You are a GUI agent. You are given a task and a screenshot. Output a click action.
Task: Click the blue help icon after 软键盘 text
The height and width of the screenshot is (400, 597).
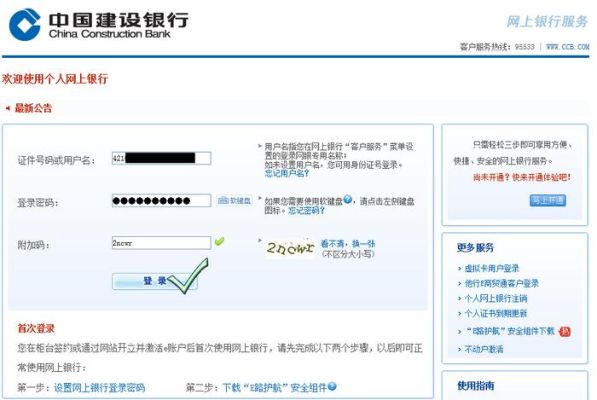[x=347, y=199]
